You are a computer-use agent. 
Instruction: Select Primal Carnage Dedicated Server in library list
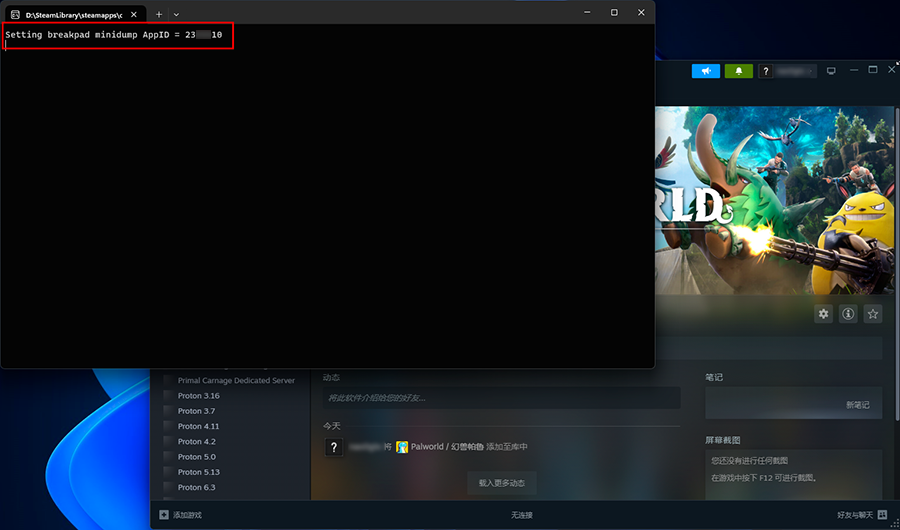click(x=236, y=380)
